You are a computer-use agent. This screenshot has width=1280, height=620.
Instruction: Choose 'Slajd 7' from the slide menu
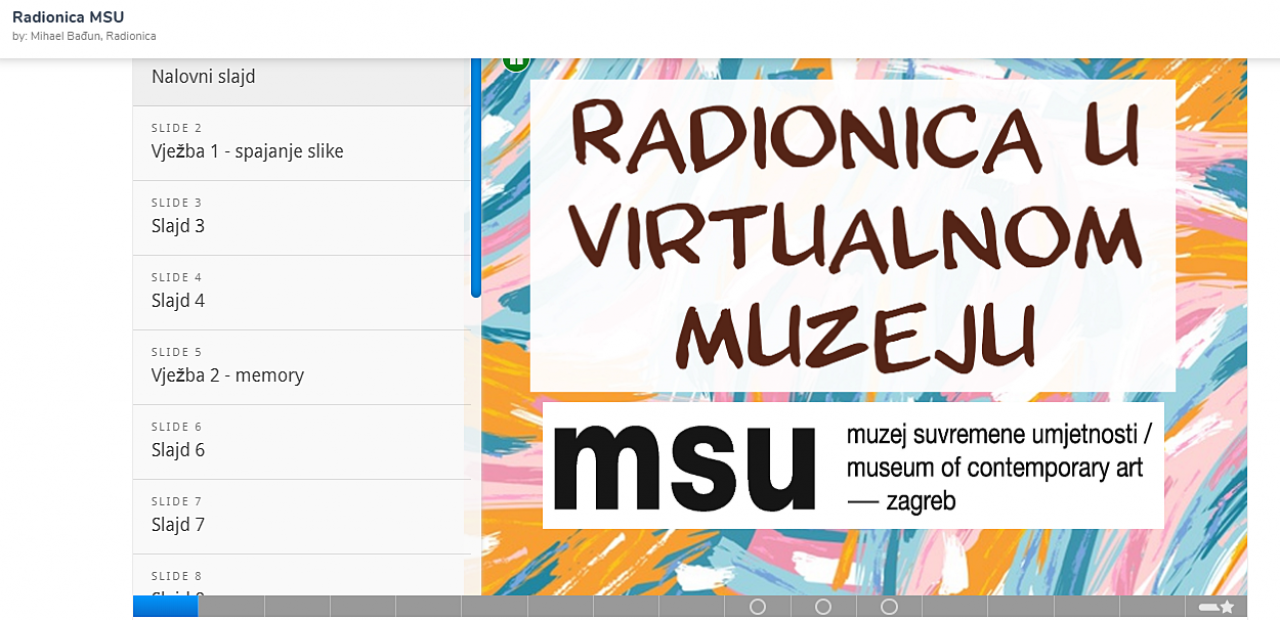click(302, 517)
